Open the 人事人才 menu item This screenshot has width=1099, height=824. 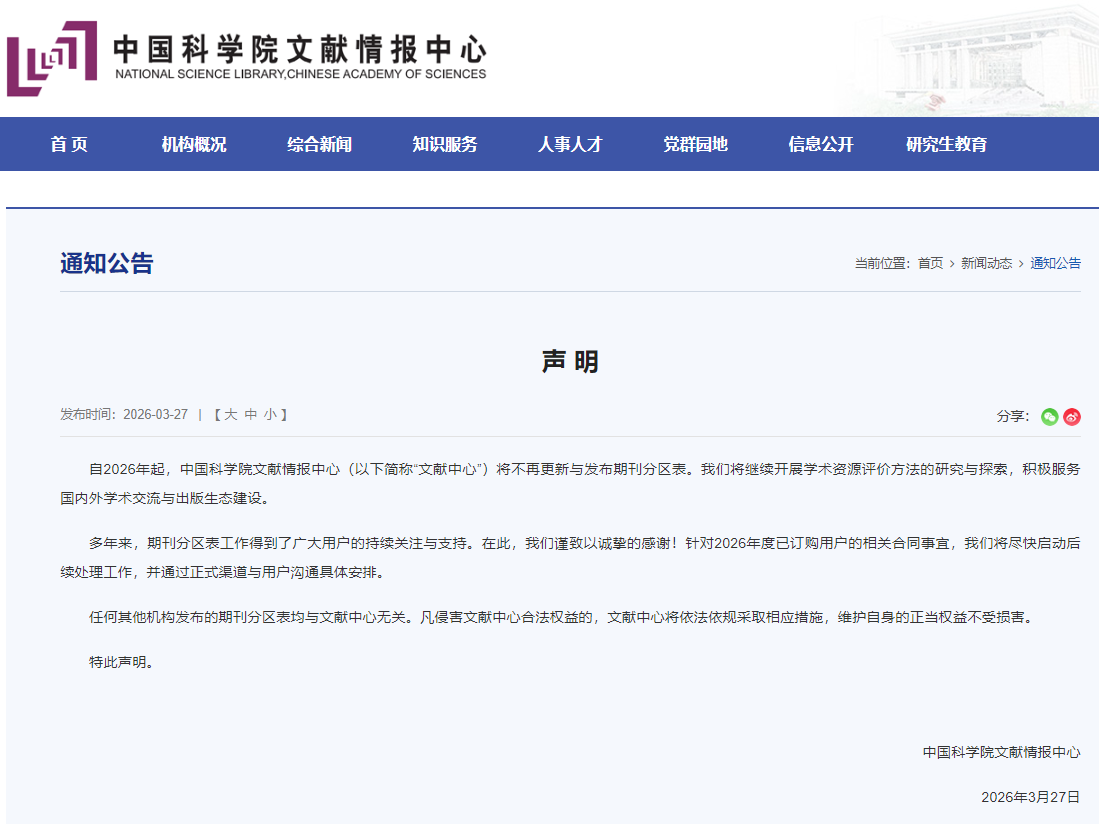(x=570, y=144)
